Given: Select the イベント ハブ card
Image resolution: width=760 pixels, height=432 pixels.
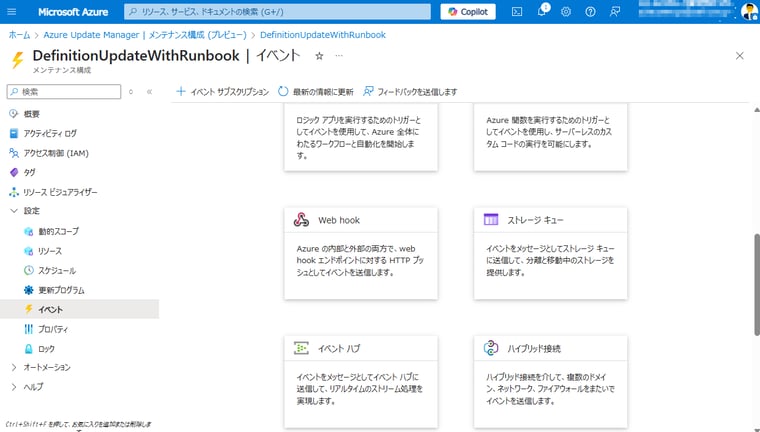Looking at the screenshot, I should [x=361, y=382].
